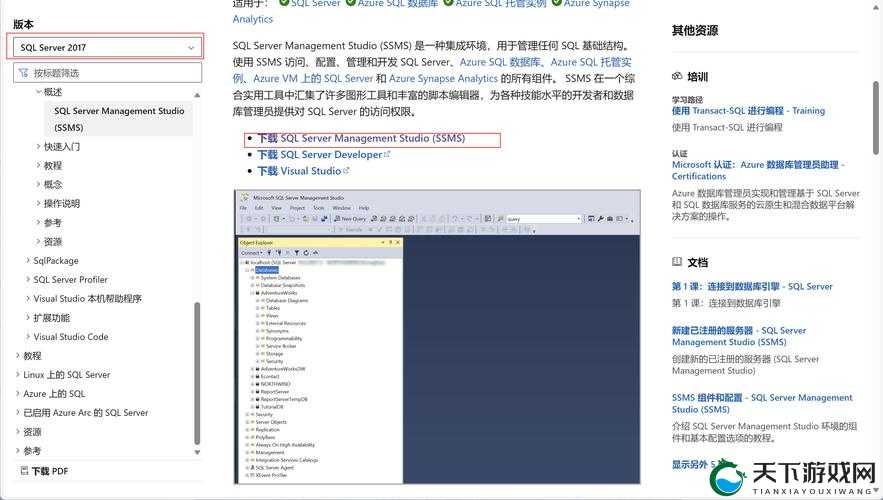Screen dimensions: 883x500
Task: Click the page vertical scrollbar on right
Action: tap(876, 117)
